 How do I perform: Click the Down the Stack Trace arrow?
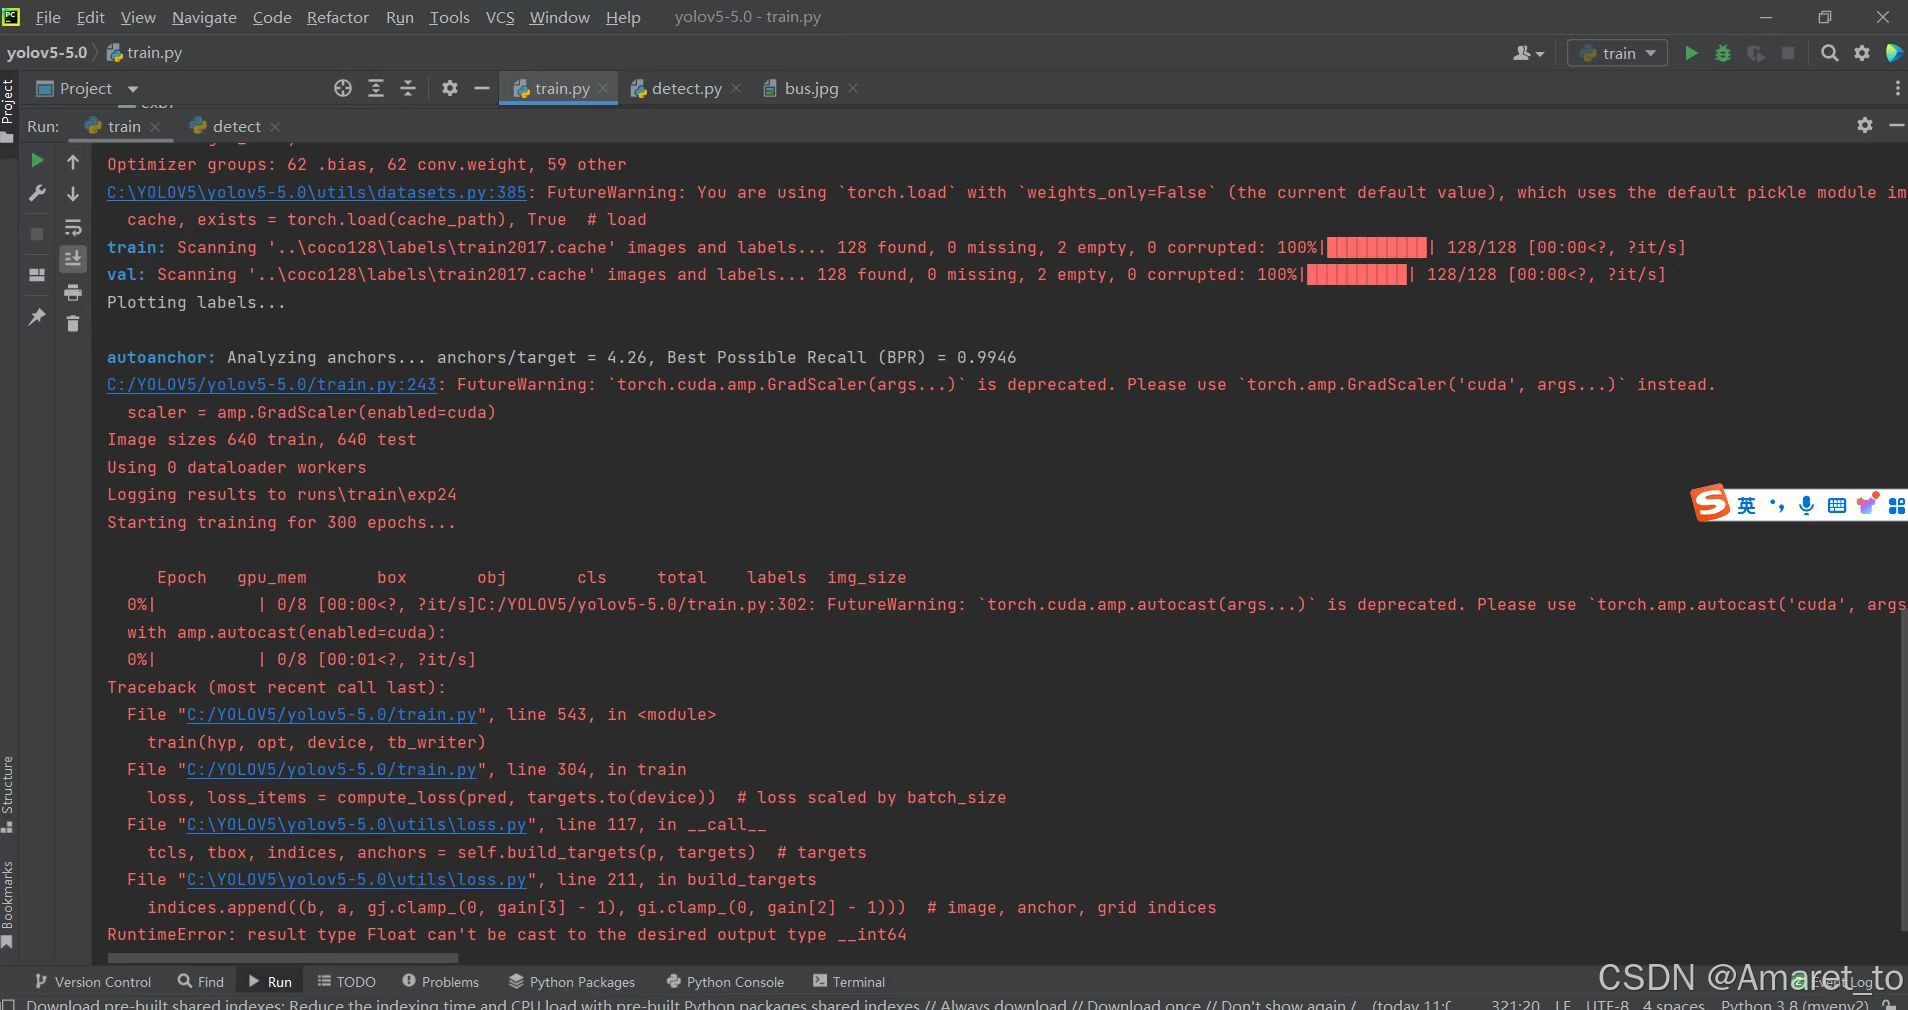point(73,193)
